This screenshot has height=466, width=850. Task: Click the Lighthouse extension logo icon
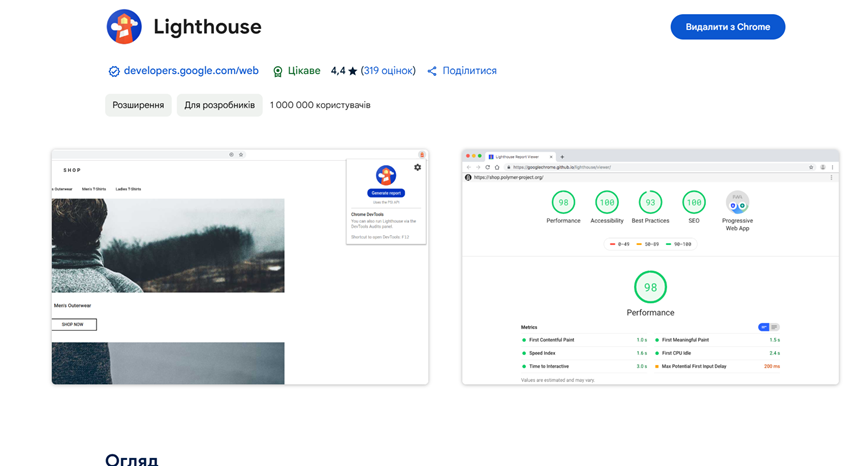[124, 27]
